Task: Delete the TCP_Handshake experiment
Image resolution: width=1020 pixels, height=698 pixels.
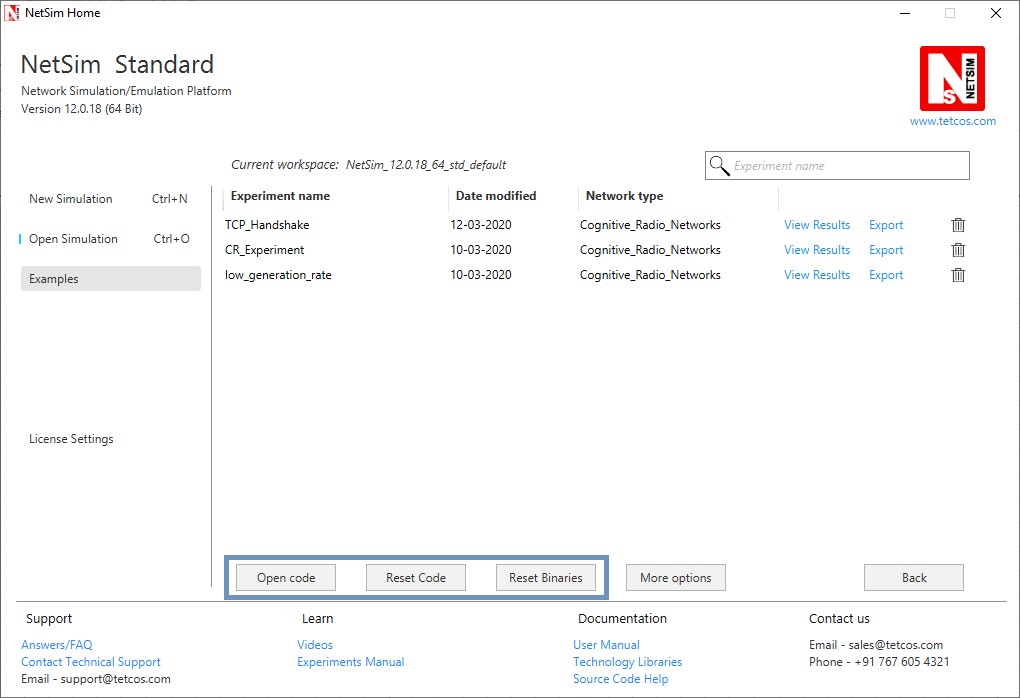Action: [957, 225]
